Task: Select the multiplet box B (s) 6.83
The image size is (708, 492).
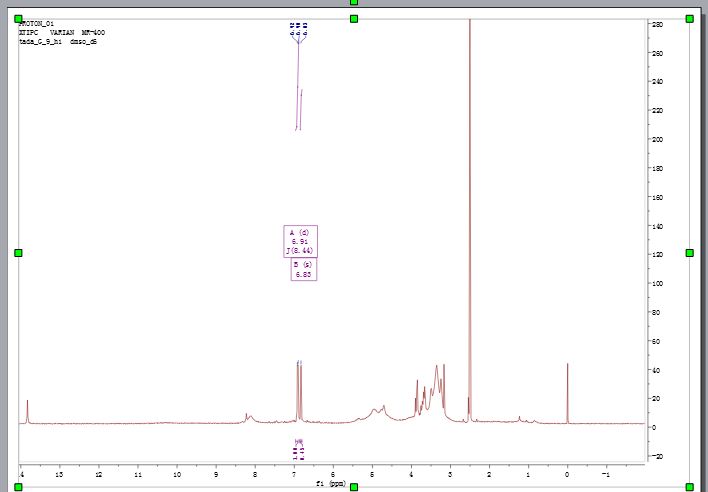Action: [304, 269]
